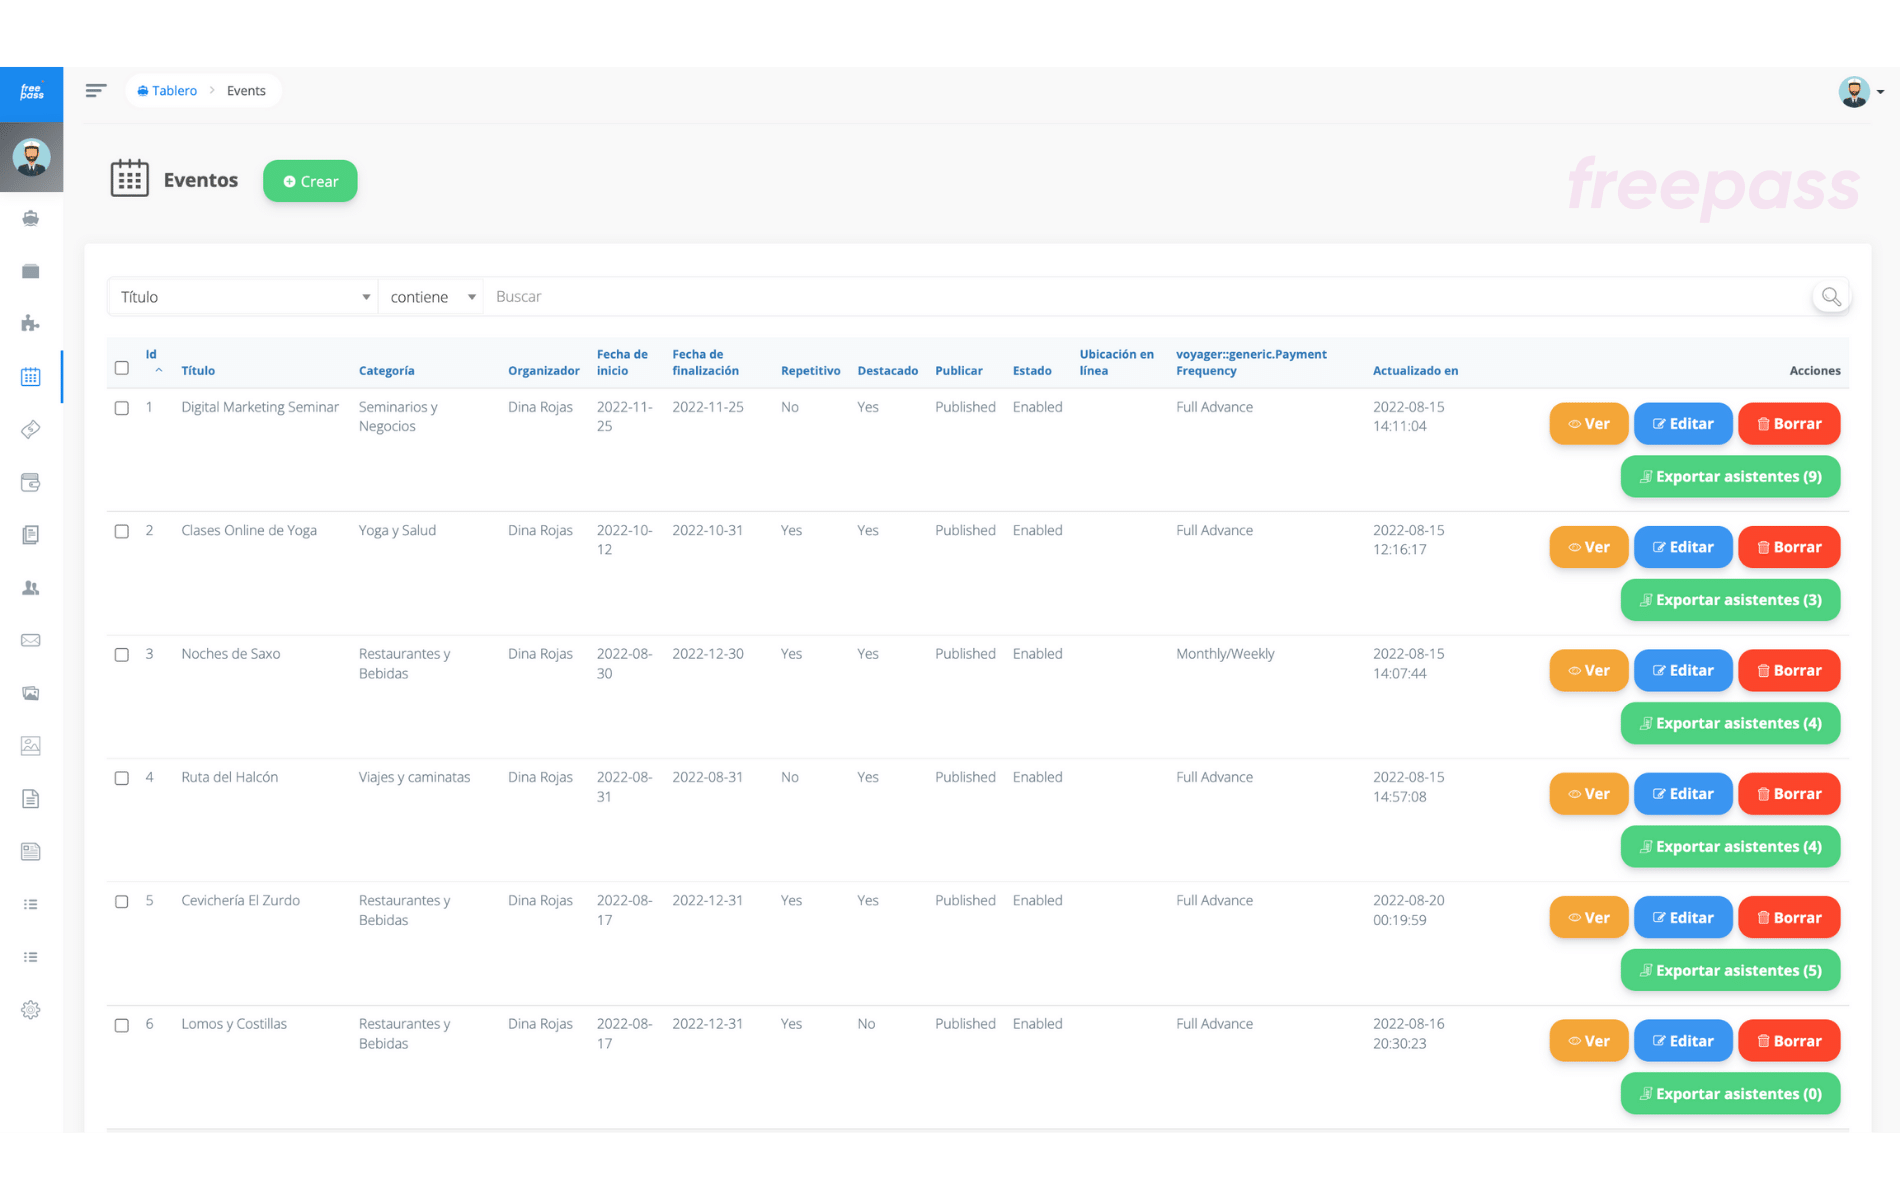Image resolution: width=1900 pixels, height=1200 pixels.
Task: Open the calendar events sidebar icon
Action: click(x=31, y=377)
